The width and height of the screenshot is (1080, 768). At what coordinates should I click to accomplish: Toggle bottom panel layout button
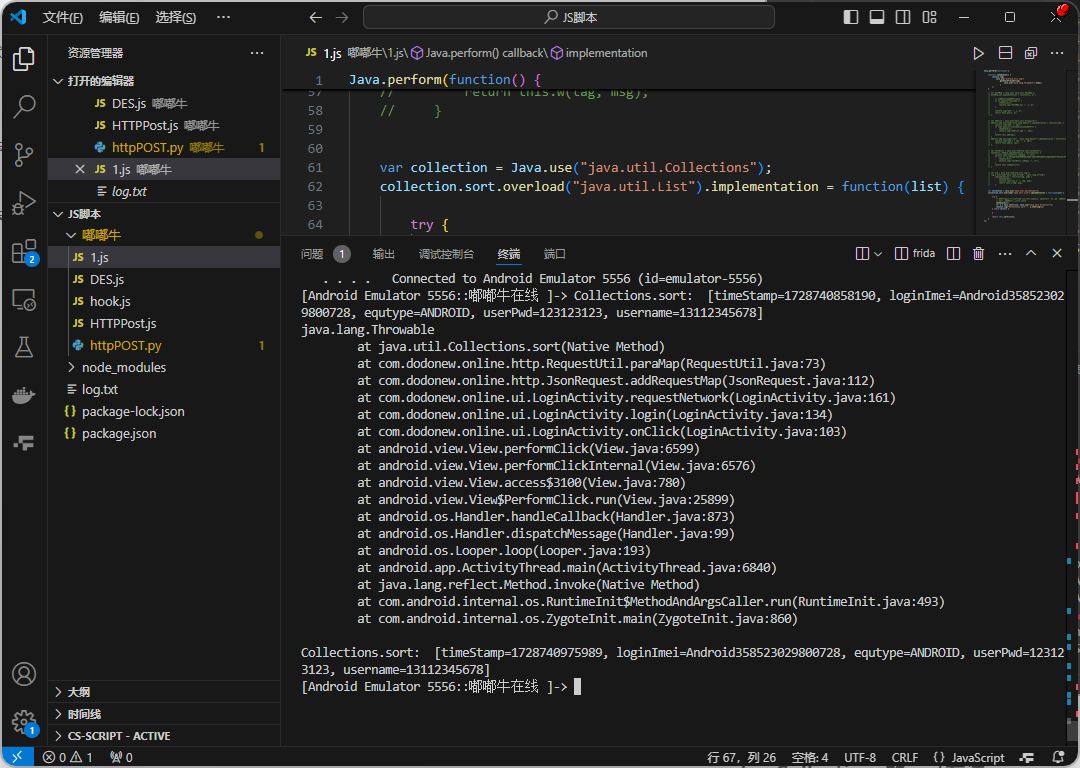point(877,17)
